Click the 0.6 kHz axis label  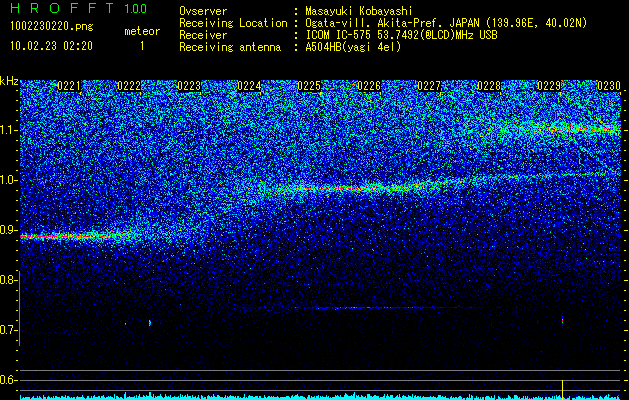click(x=9, y=380)
